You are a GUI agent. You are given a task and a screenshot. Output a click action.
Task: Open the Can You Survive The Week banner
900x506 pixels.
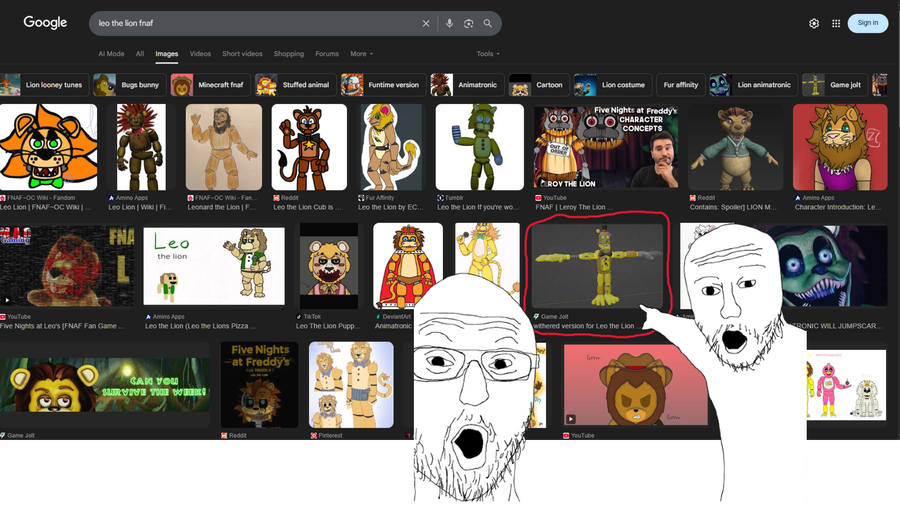pos(105,384)
